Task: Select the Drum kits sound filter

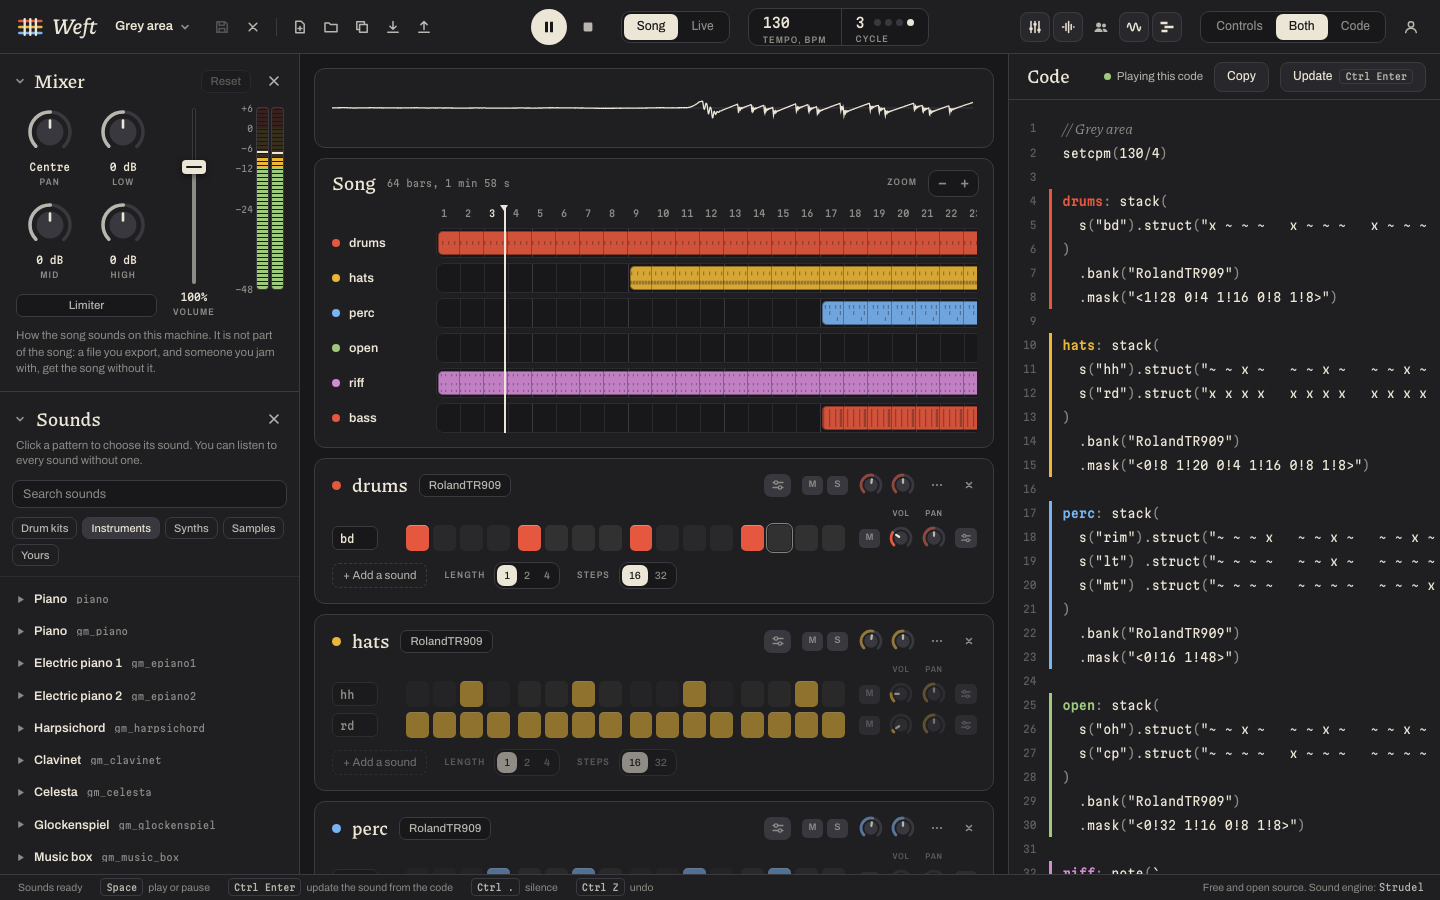Action: [45, 528]
